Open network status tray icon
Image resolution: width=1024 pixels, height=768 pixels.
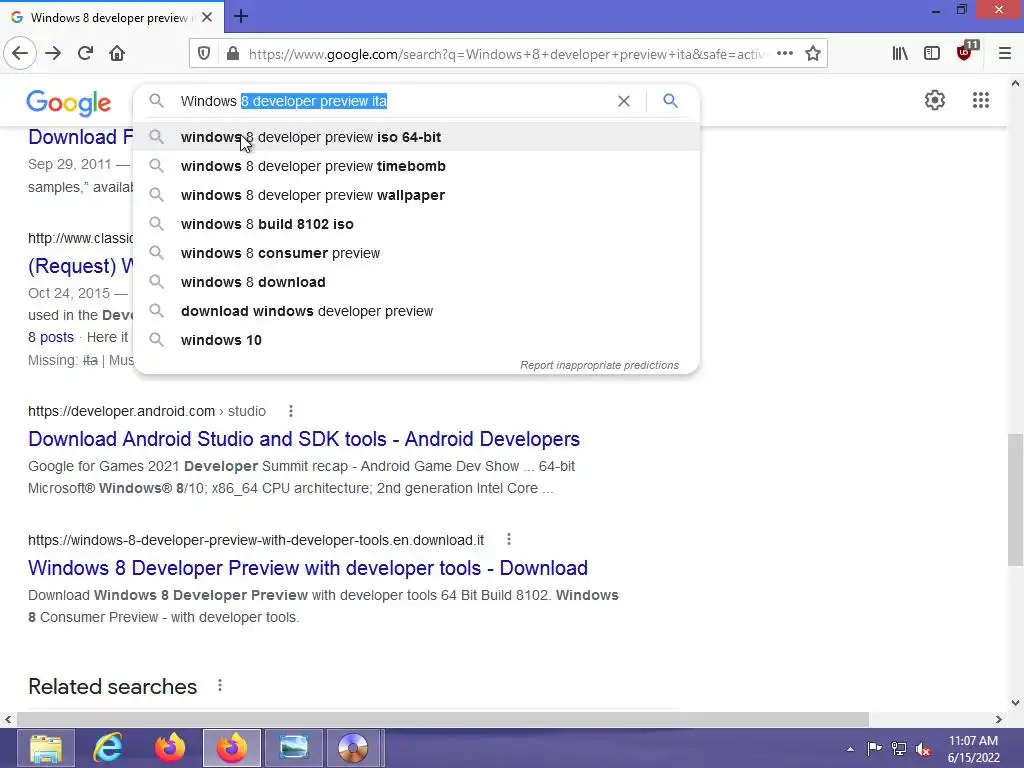click(x=899, y=748)
